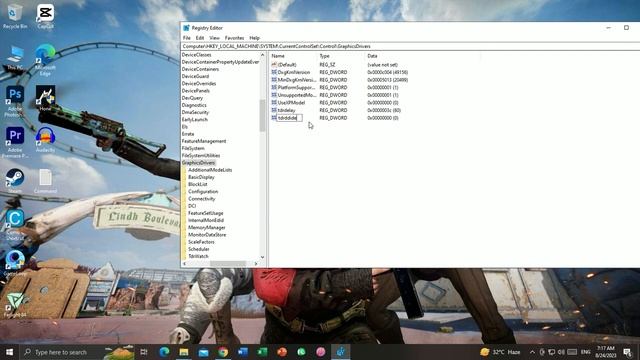This screenshot has height=360, width=640.
Task: Click the Registry Editor taskbar button
Action: [340, 352]
